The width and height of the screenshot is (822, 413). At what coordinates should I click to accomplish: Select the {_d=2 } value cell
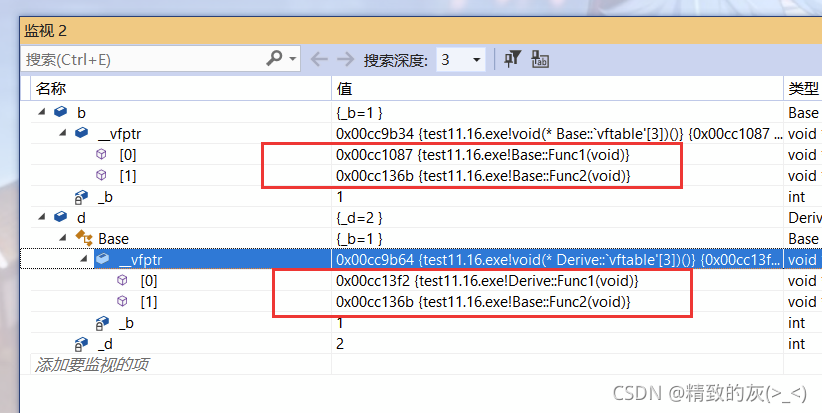pyautogui.click(x=359, y=218)
